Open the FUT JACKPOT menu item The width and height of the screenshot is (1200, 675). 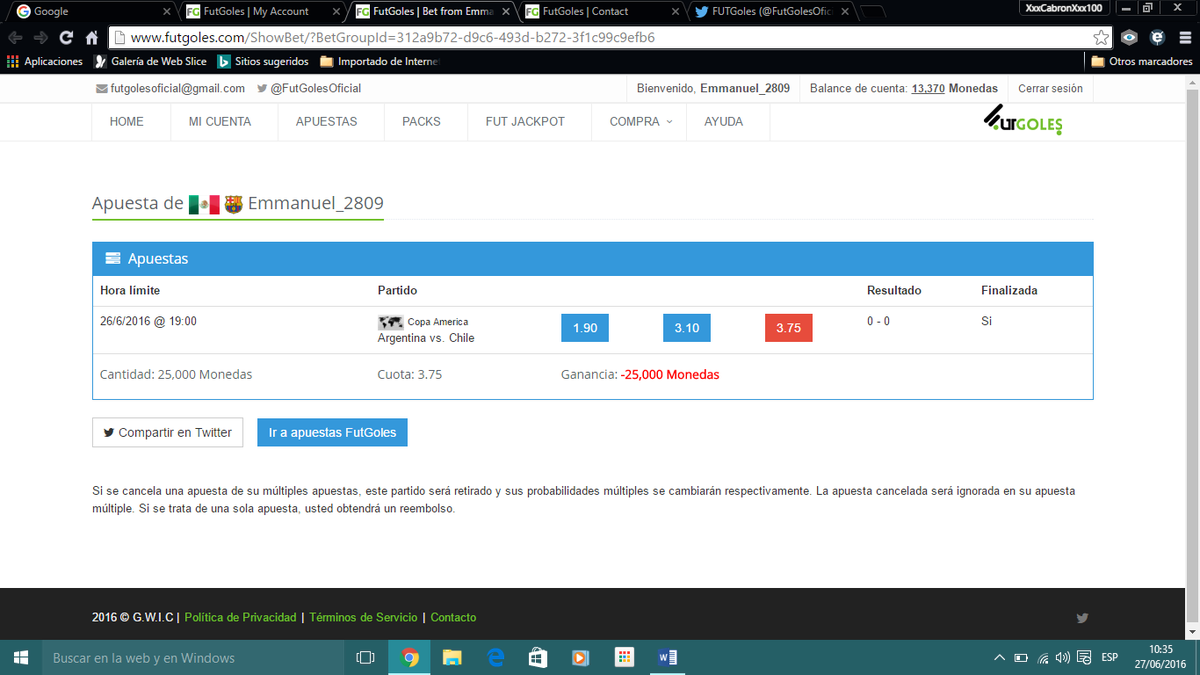[525, 122]
